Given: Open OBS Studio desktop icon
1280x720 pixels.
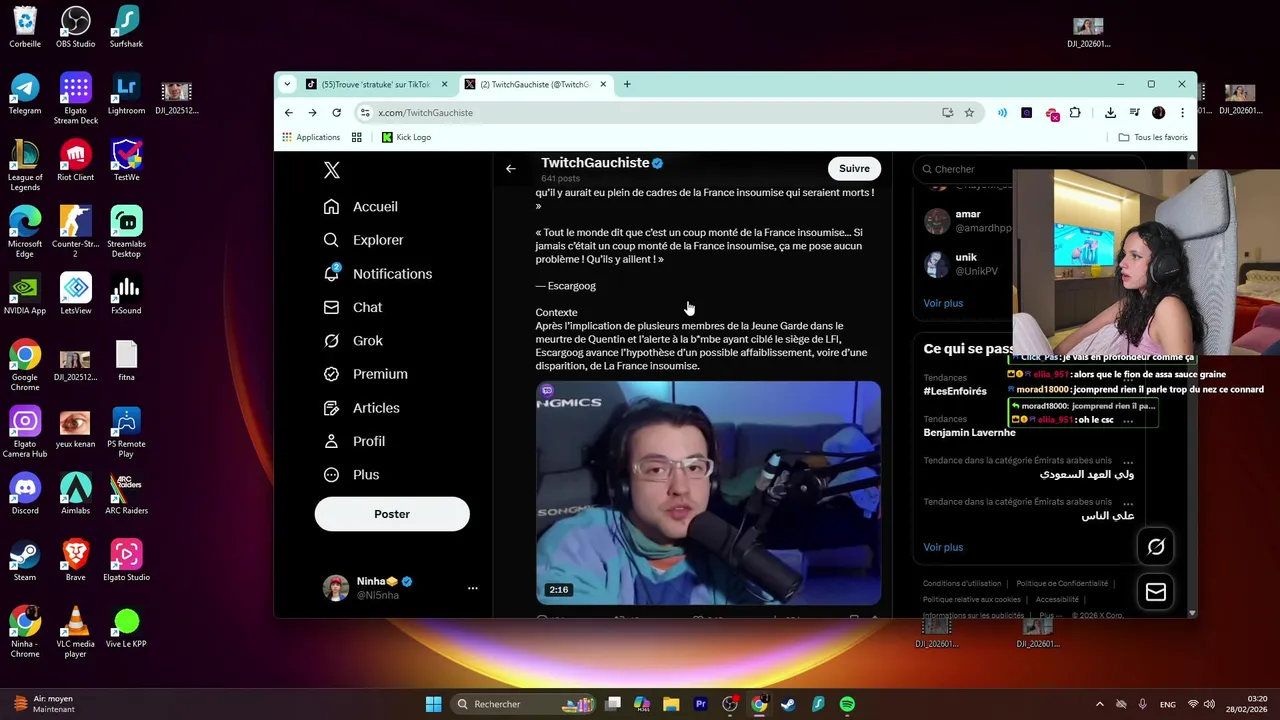Looking at the screenshot, I should pyautogui.click(x=76, y=28).
